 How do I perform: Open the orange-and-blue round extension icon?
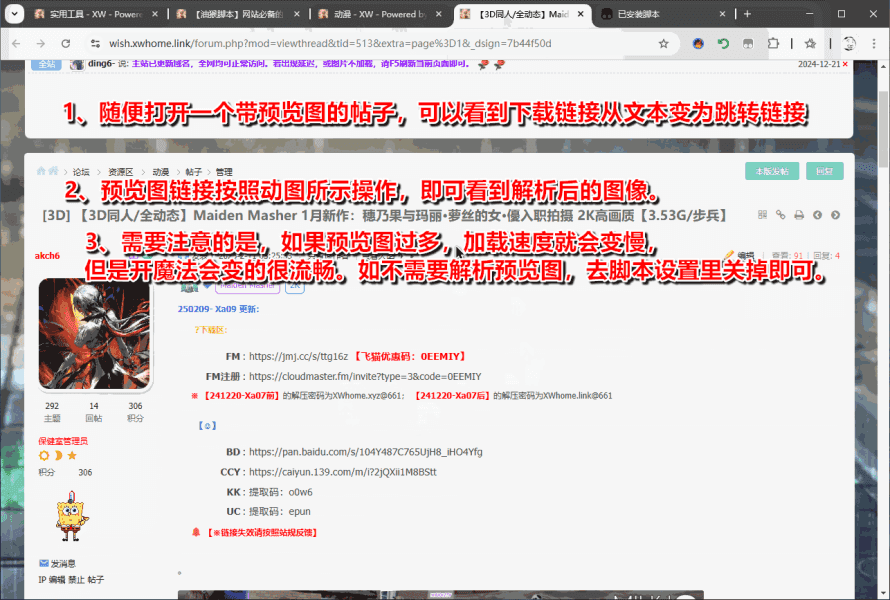[698, 44]
